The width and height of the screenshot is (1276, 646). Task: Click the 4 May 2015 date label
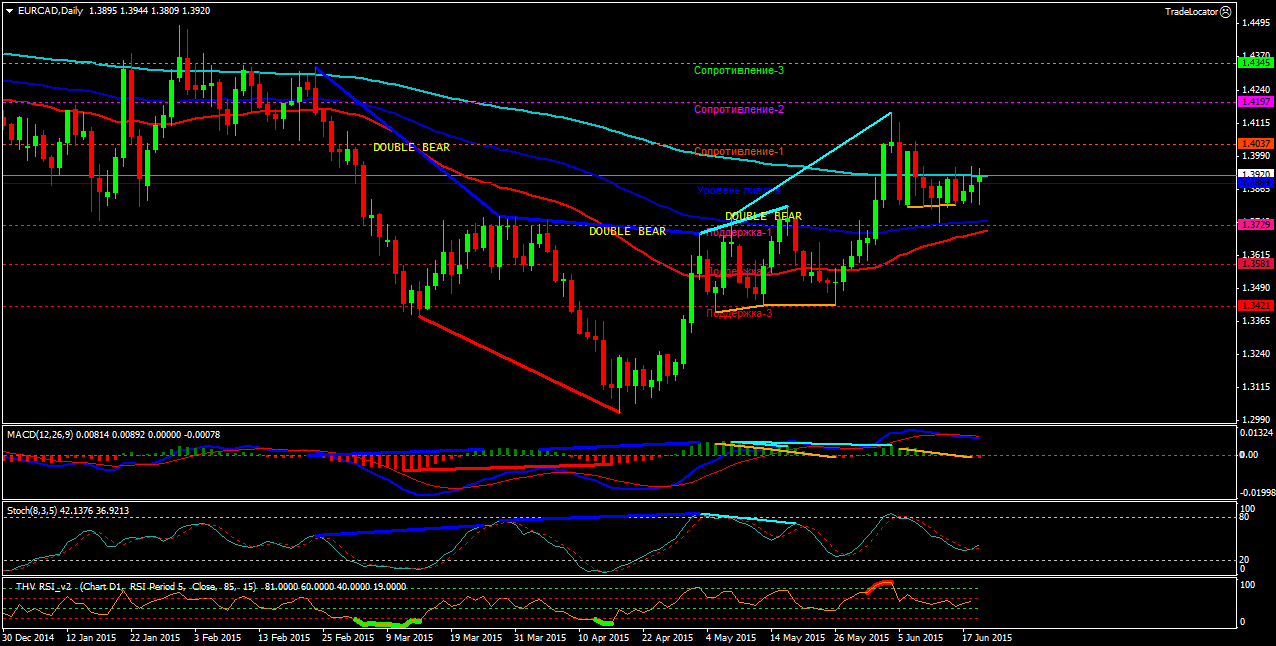click(731, 636)
